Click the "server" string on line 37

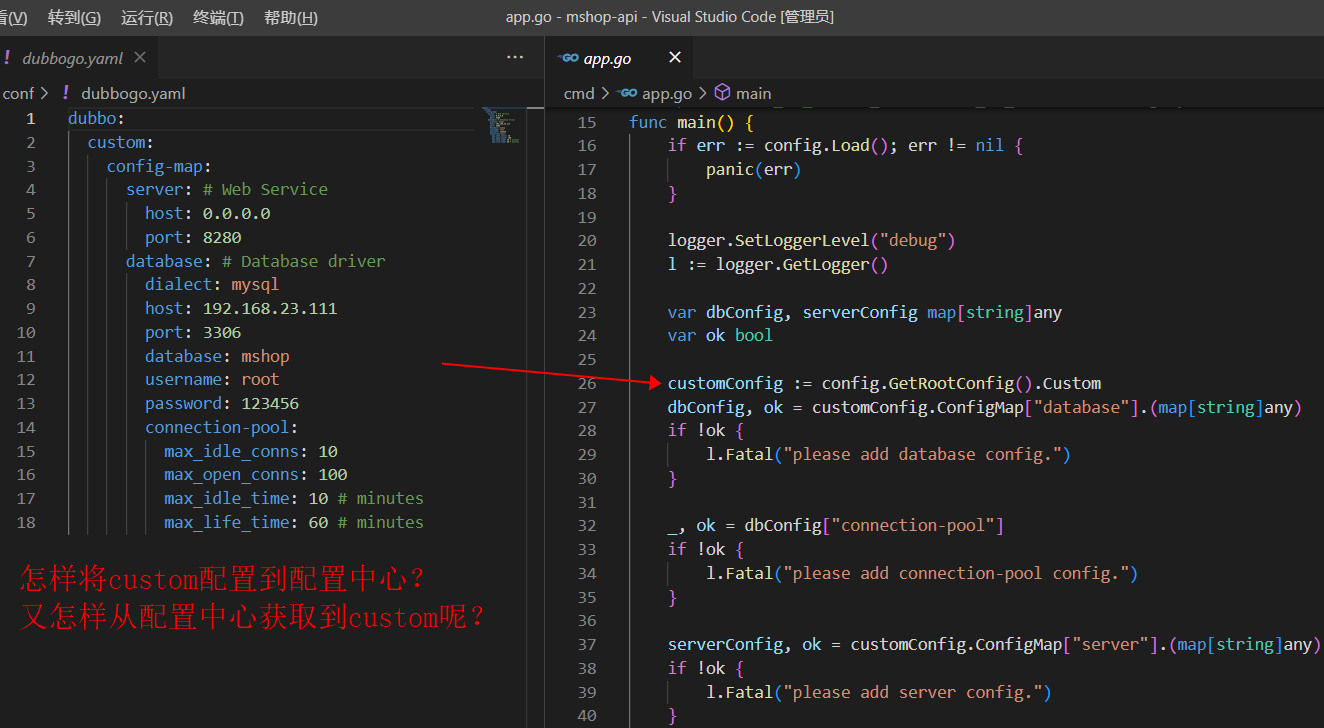pos(1110,645)
